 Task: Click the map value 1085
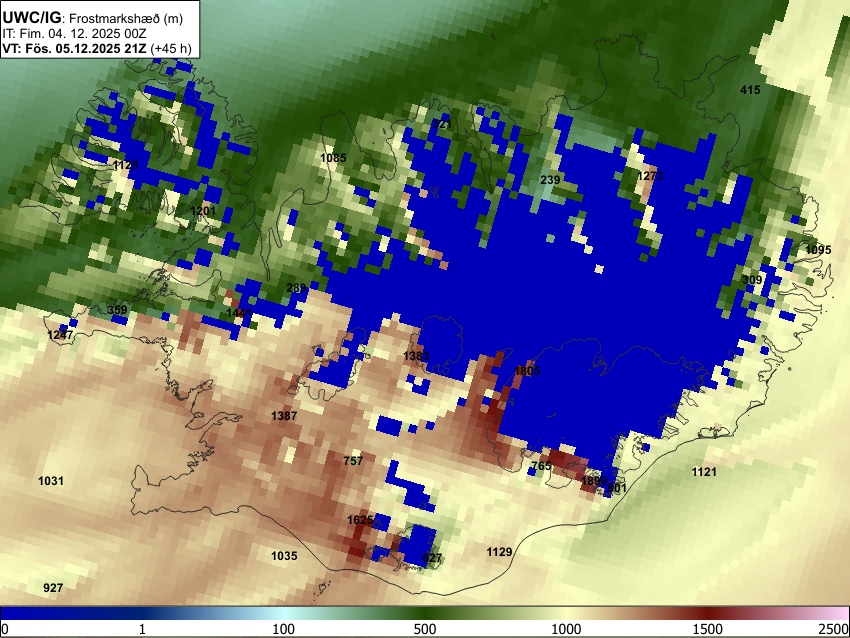333,158
